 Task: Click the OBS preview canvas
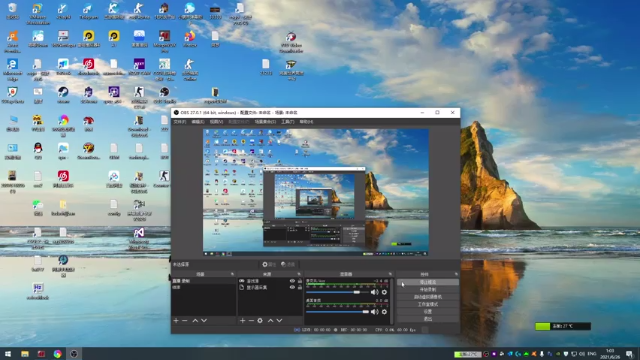tap(316, 192)
